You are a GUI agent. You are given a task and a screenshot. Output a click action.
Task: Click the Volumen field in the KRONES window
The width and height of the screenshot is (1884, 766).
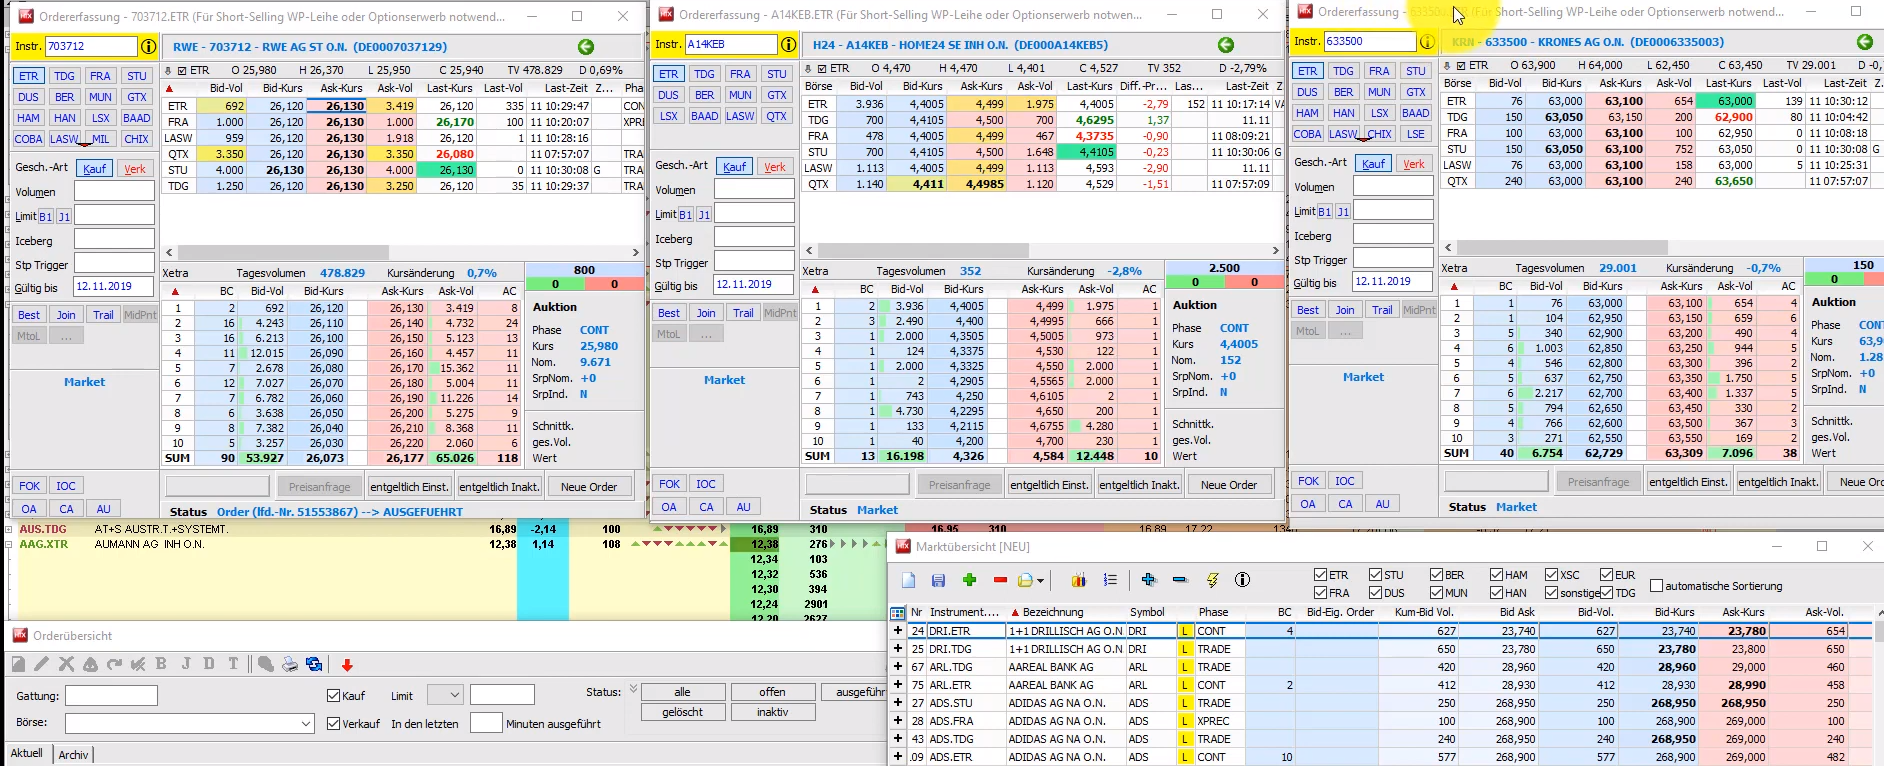pyautogui.click(x=1393, y=186)
